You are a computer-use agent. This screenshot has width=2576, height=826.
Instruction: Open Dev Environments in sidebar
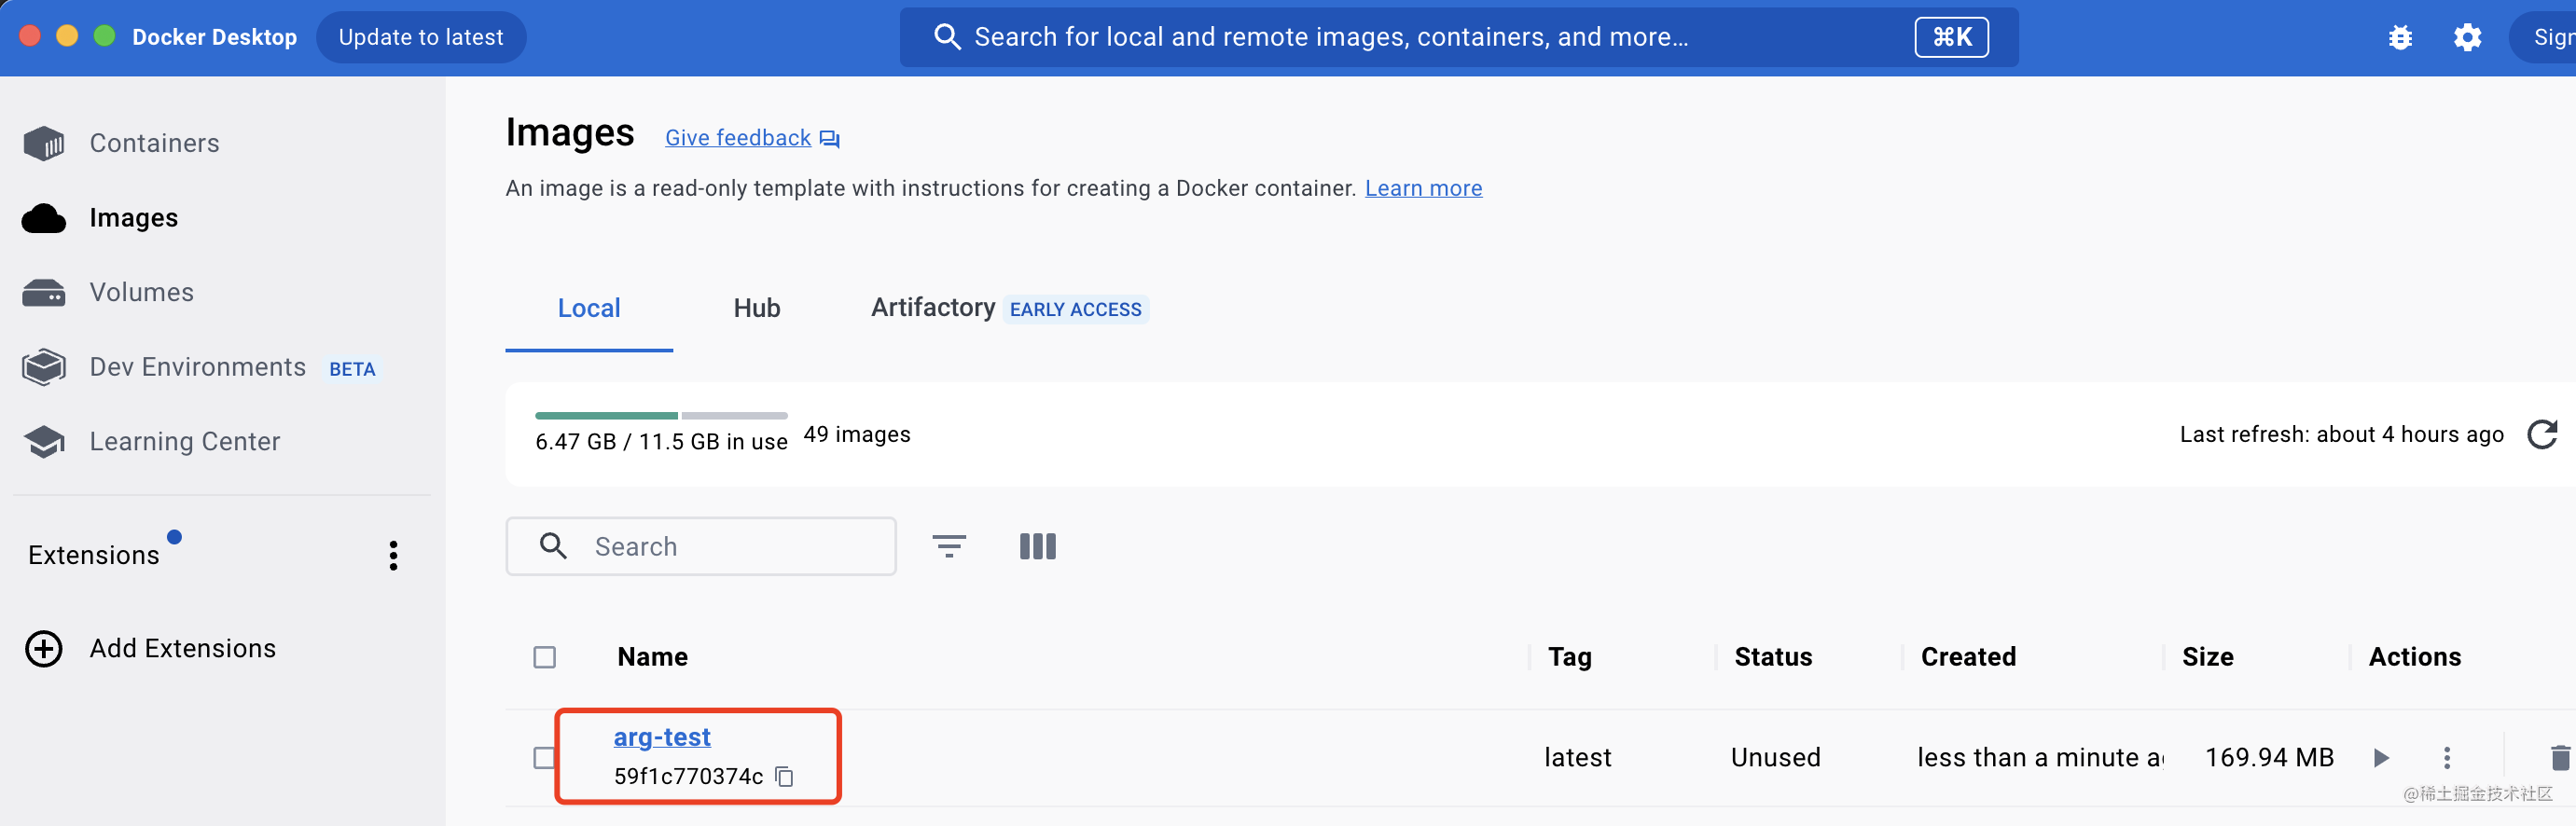coord(198,367)
